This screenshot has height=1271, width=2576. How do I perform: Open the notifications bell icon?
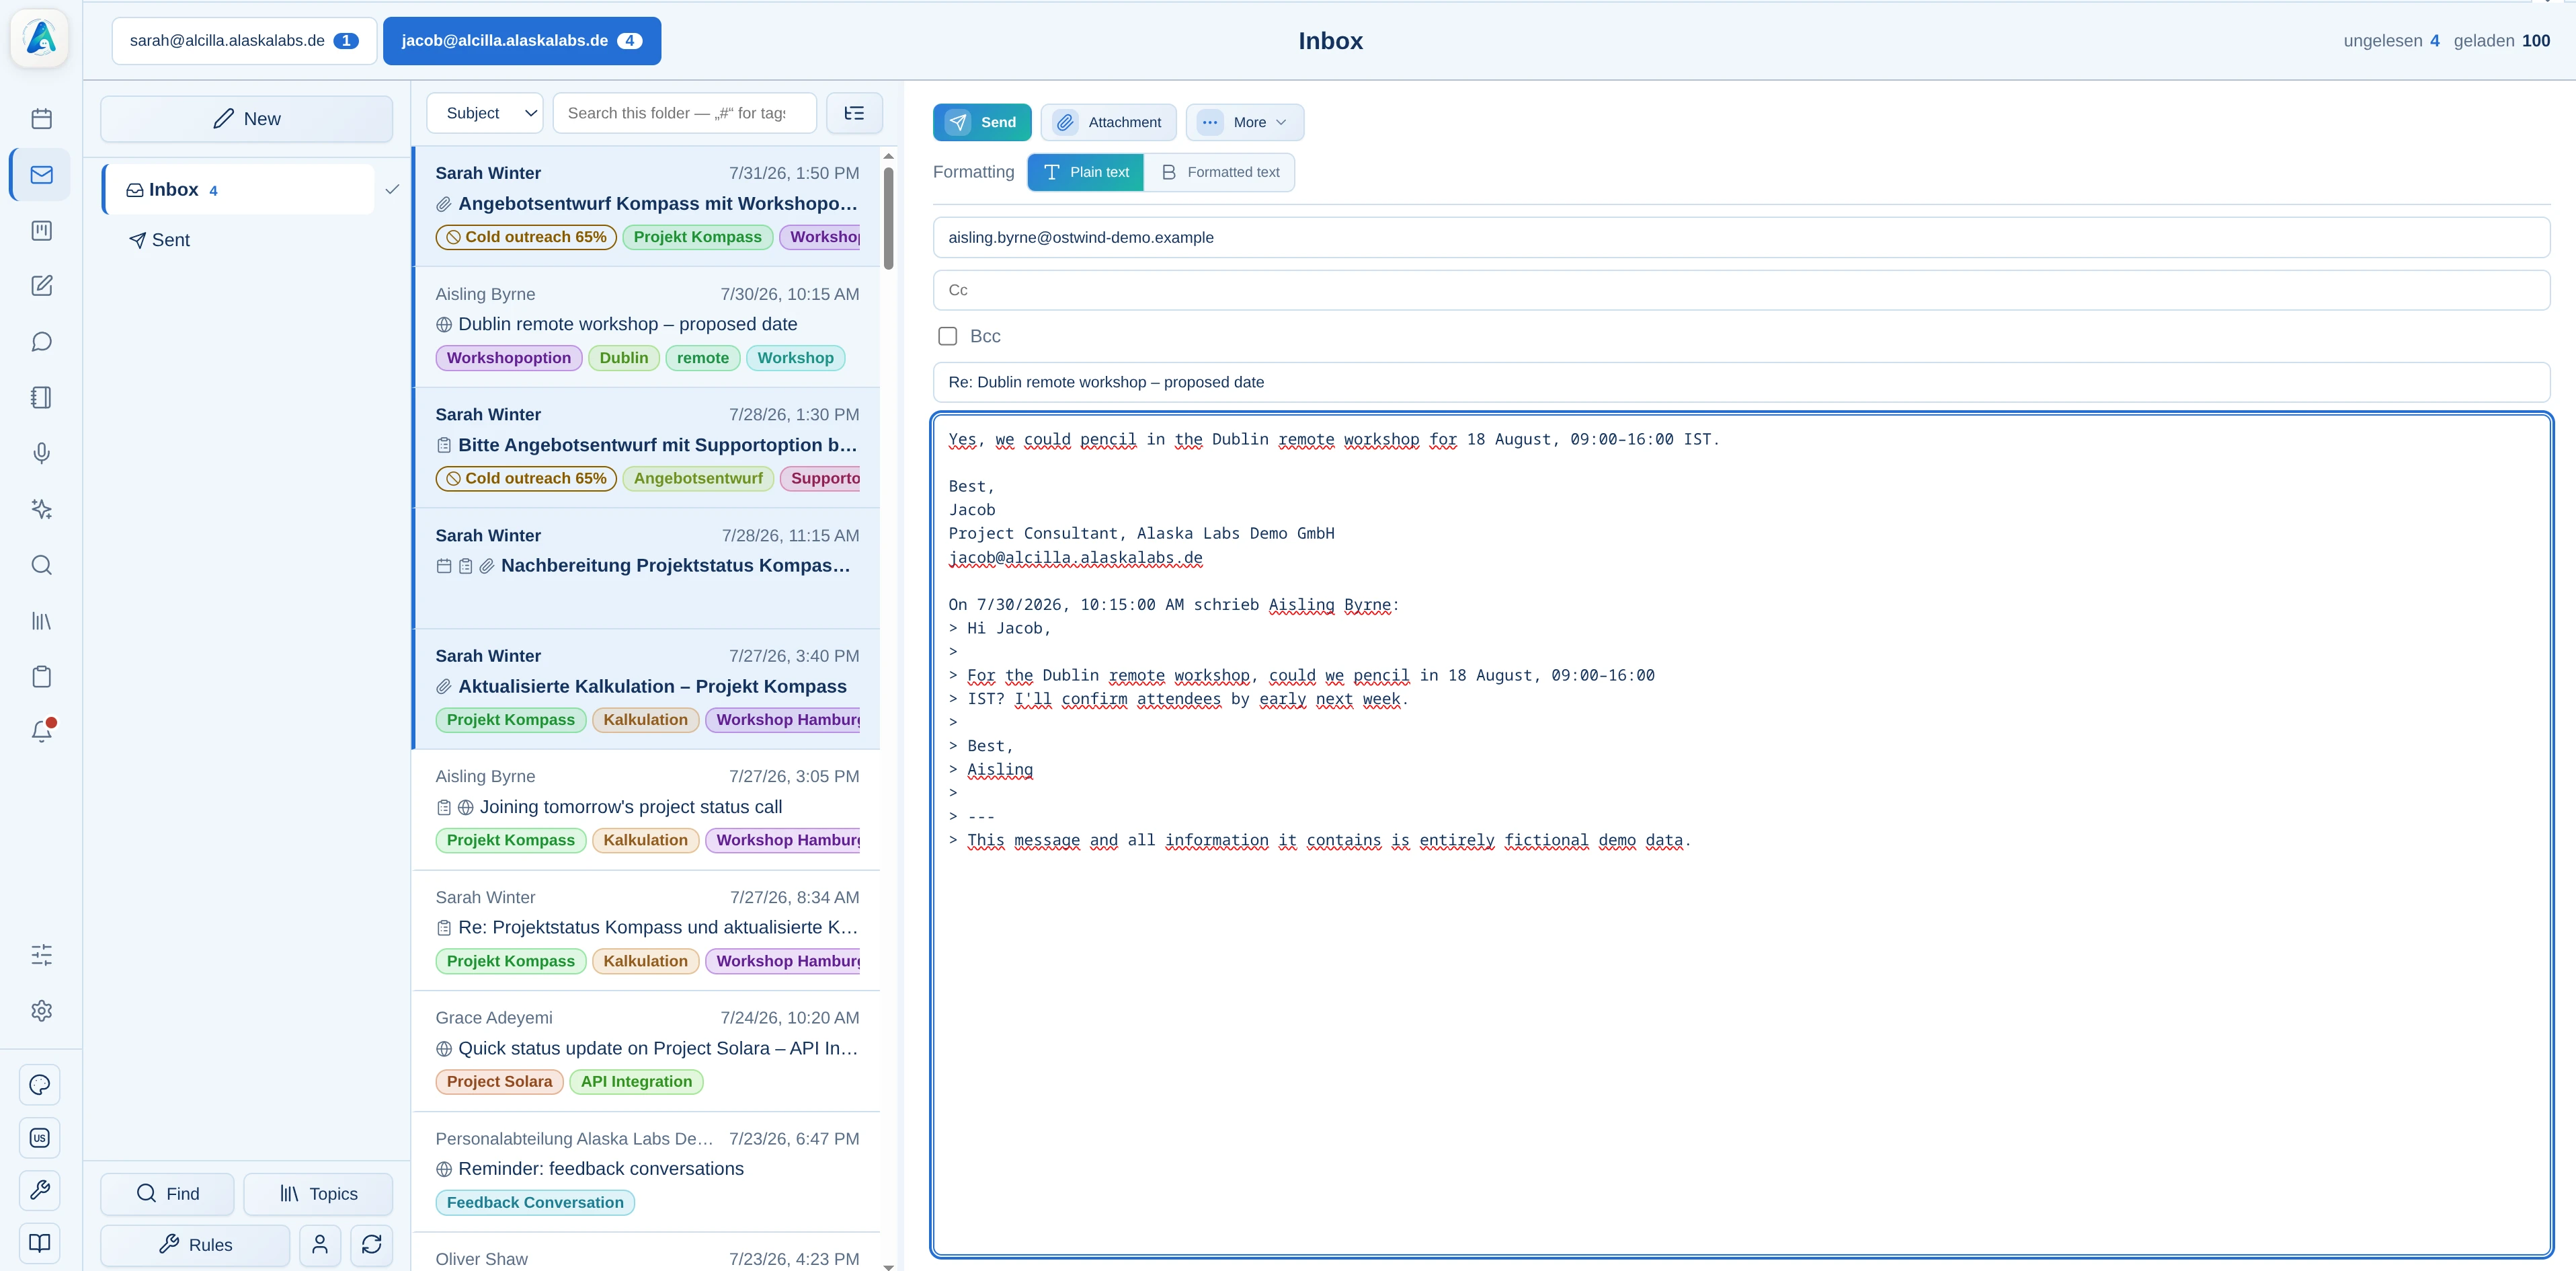pyautogui.click(x=41, y=732)
